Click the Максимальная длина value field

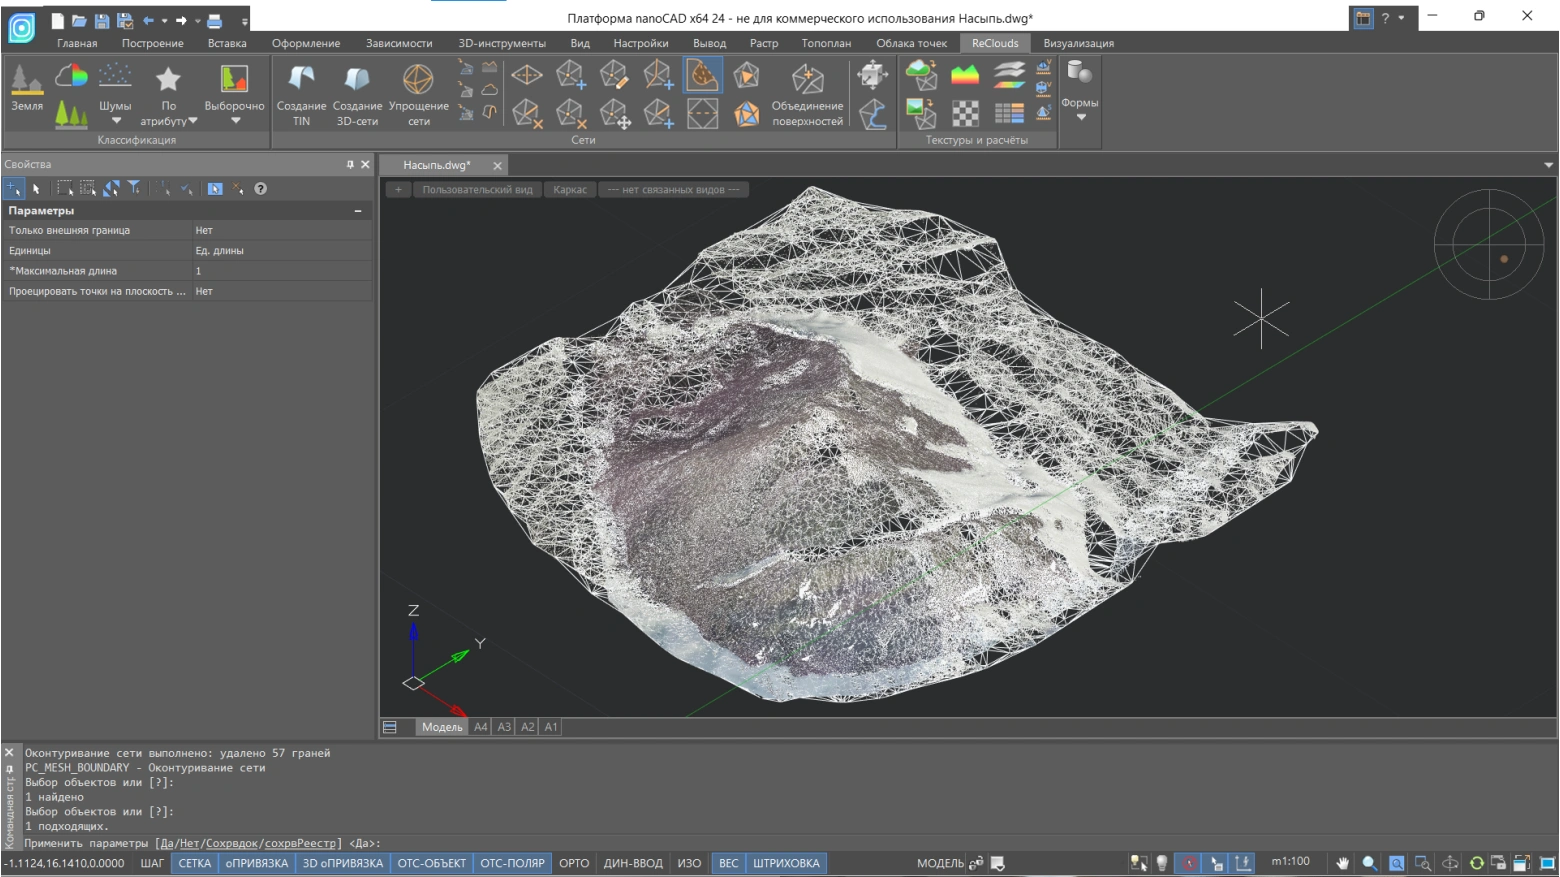[x=280, y=271]
